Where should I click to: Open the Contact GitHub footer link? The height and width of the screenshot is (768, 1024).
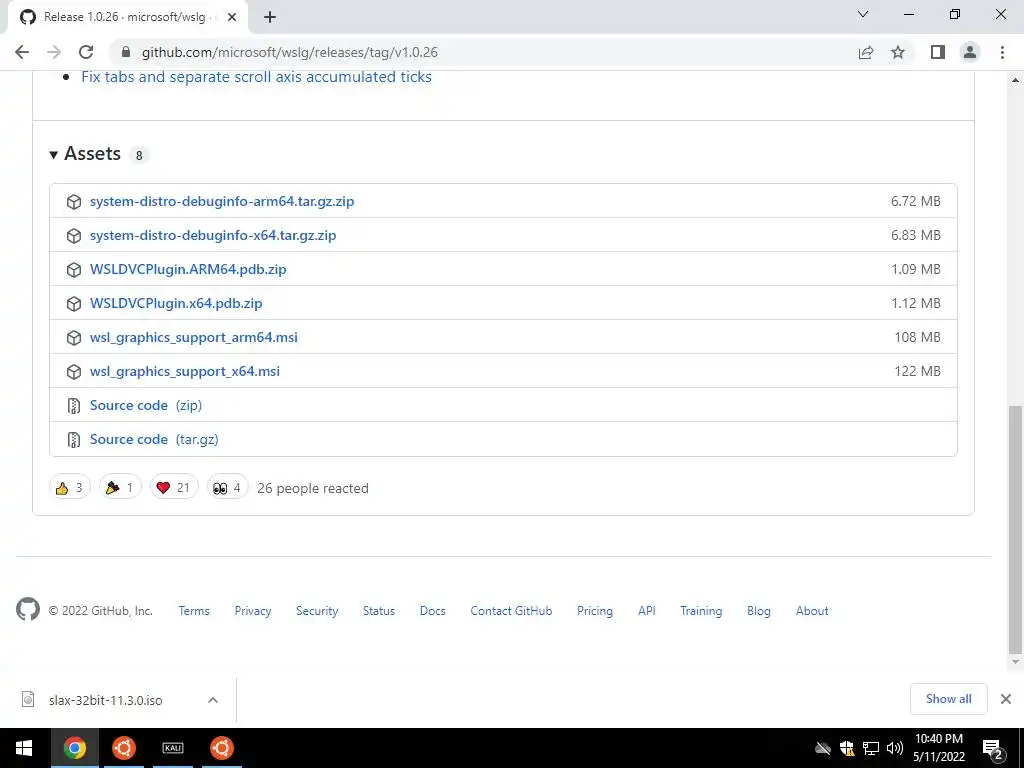pos(511,611)
